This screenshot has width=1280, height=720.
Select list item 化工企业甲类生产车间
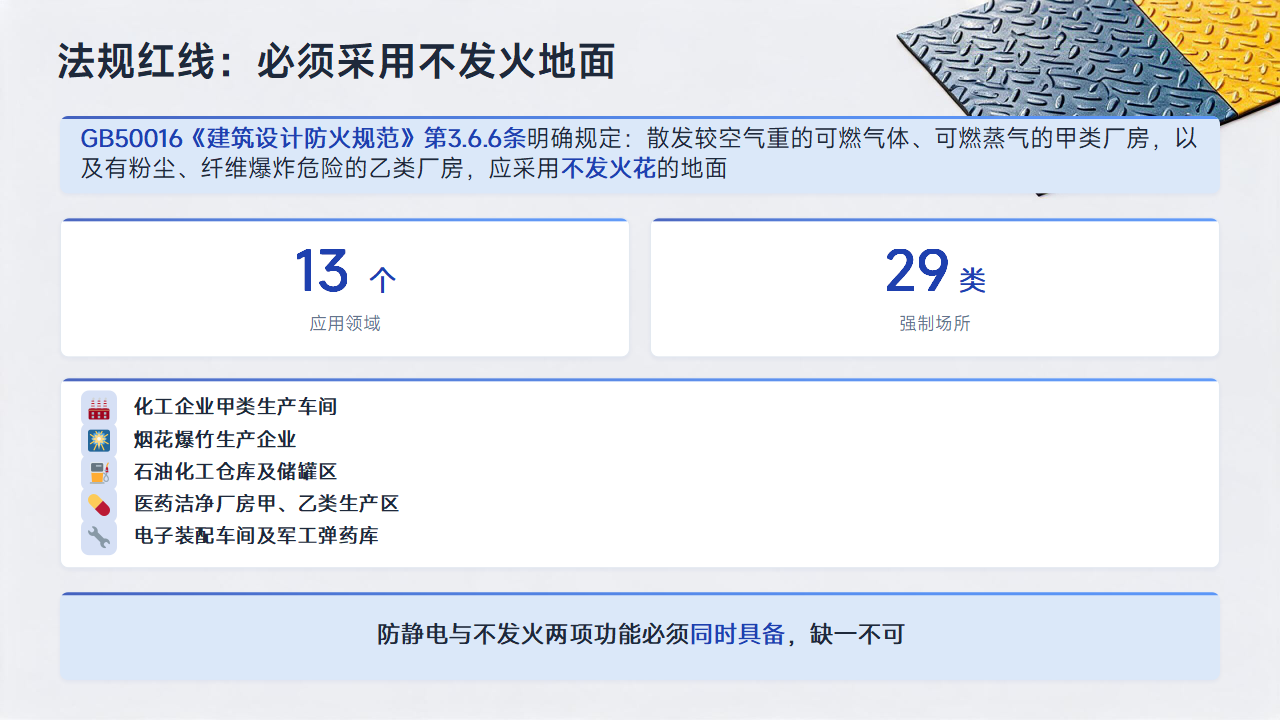tap(236, 407)
